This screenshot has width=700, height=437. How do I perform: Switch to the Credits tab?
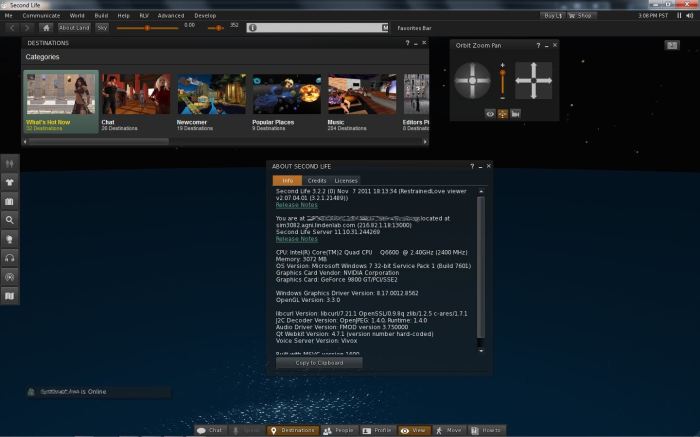click(x=316, y=180)
